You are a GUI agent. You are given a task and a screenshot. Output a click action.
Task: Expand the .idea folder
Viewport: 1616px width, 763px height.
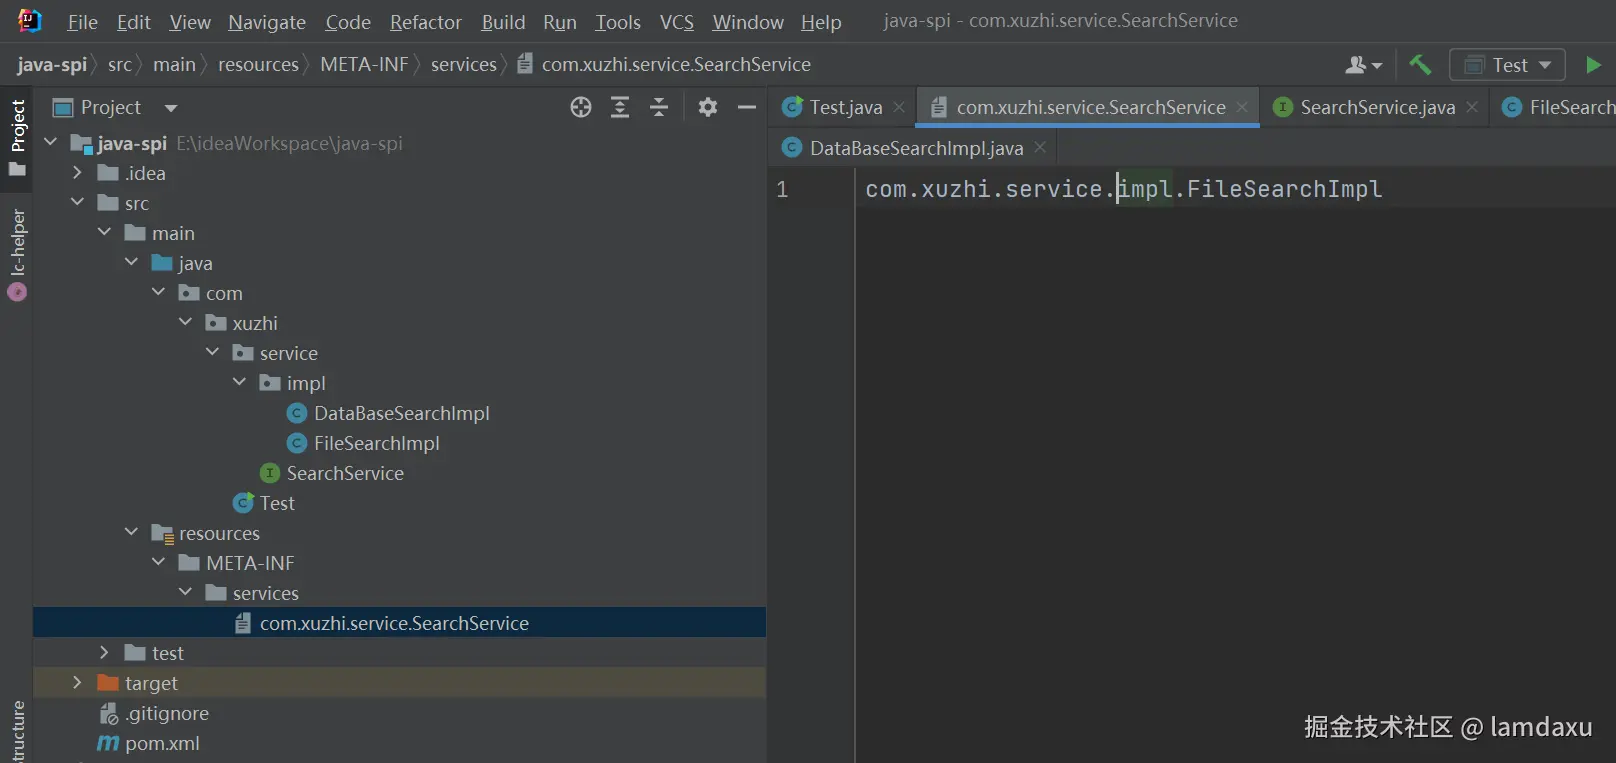[78, 173]
